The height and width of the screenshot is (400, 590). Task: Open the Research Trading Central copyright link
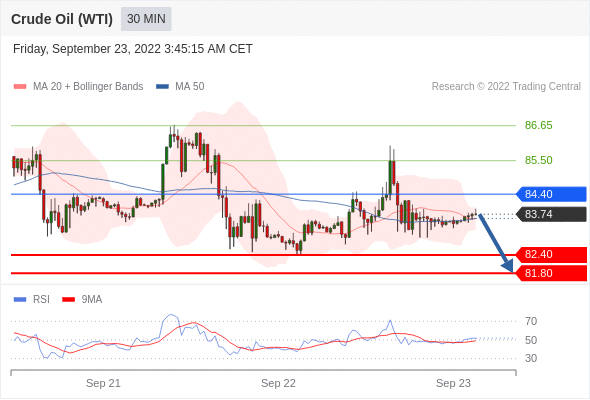506,87
